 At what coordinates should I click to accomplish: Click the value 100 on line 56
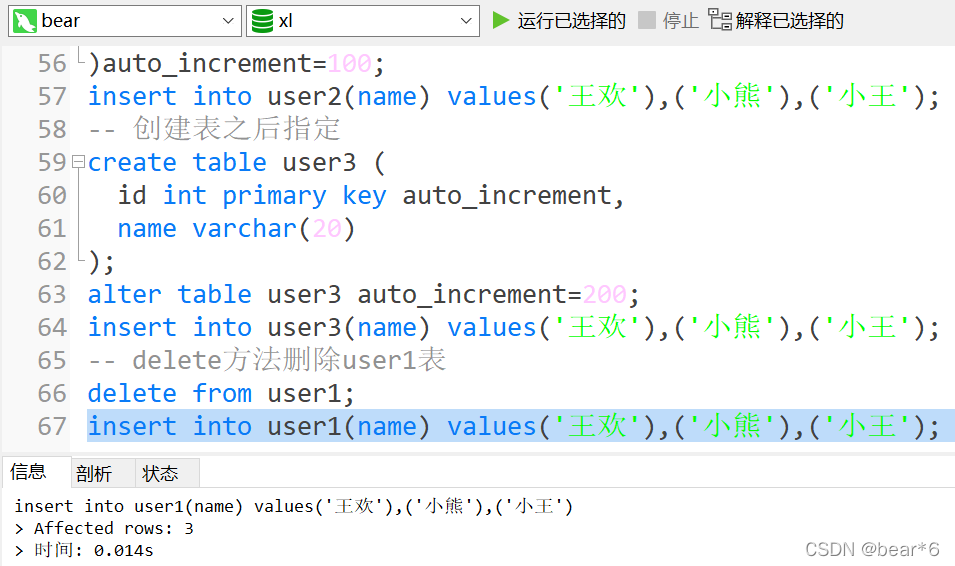click(x=350, y=63)
